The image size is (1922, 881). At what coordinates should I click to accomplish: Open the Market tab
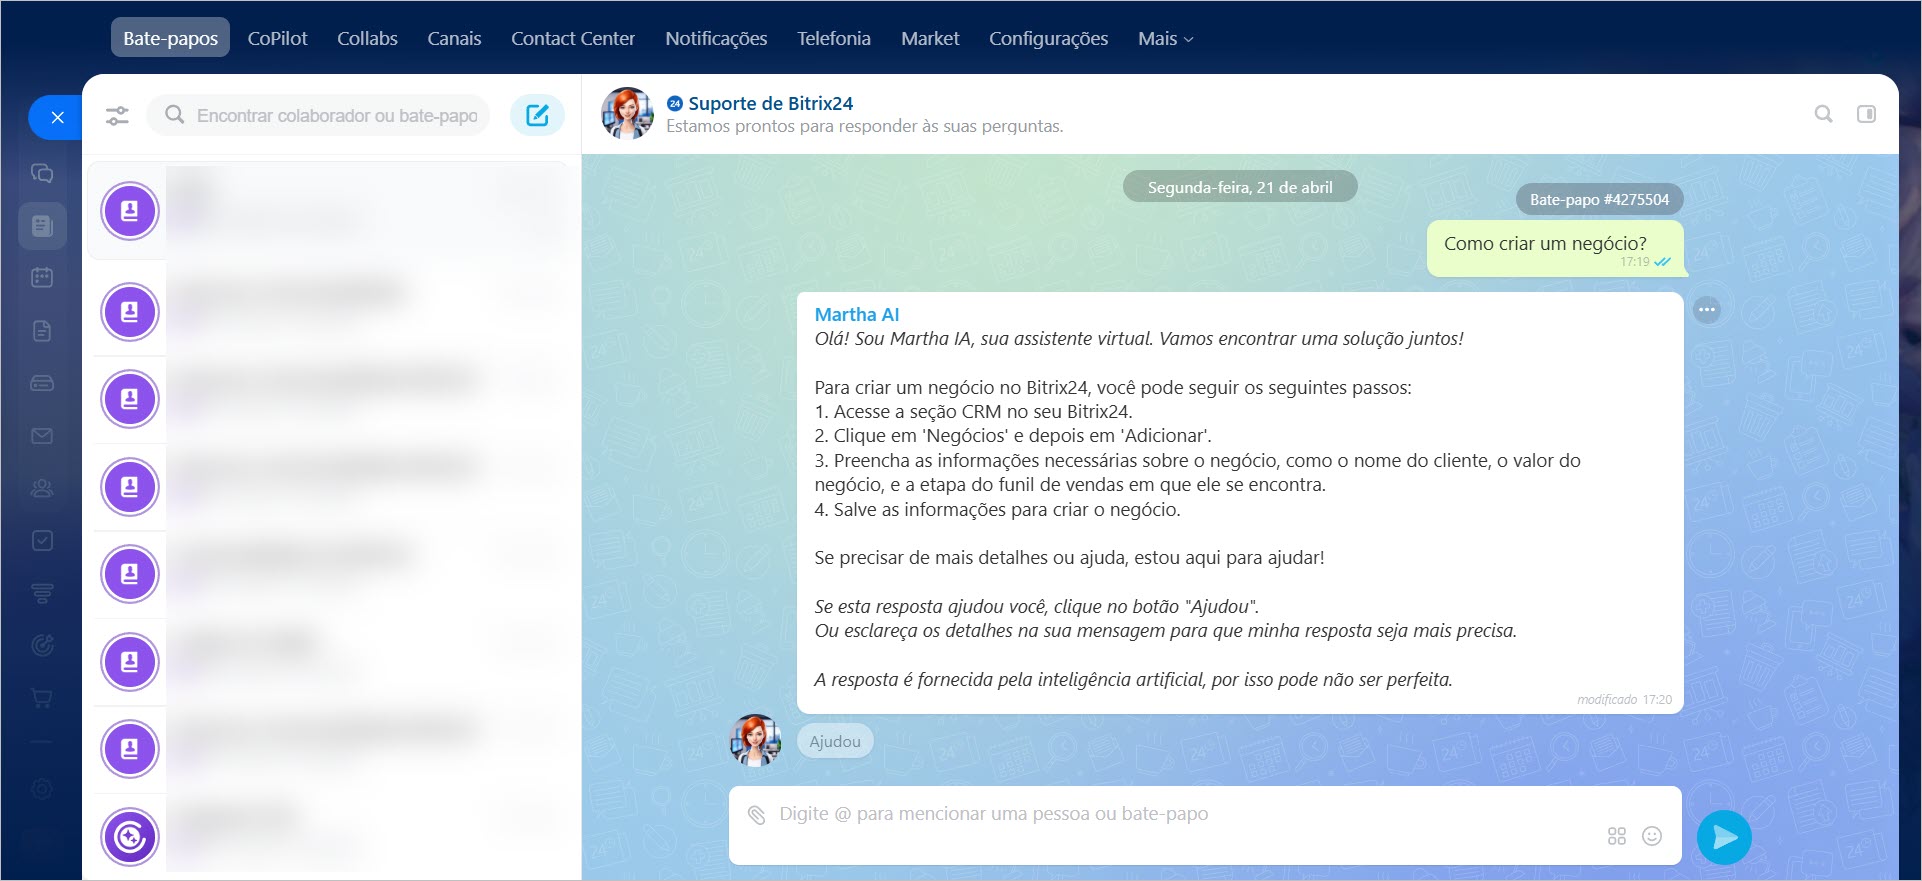tap(930, 38)
